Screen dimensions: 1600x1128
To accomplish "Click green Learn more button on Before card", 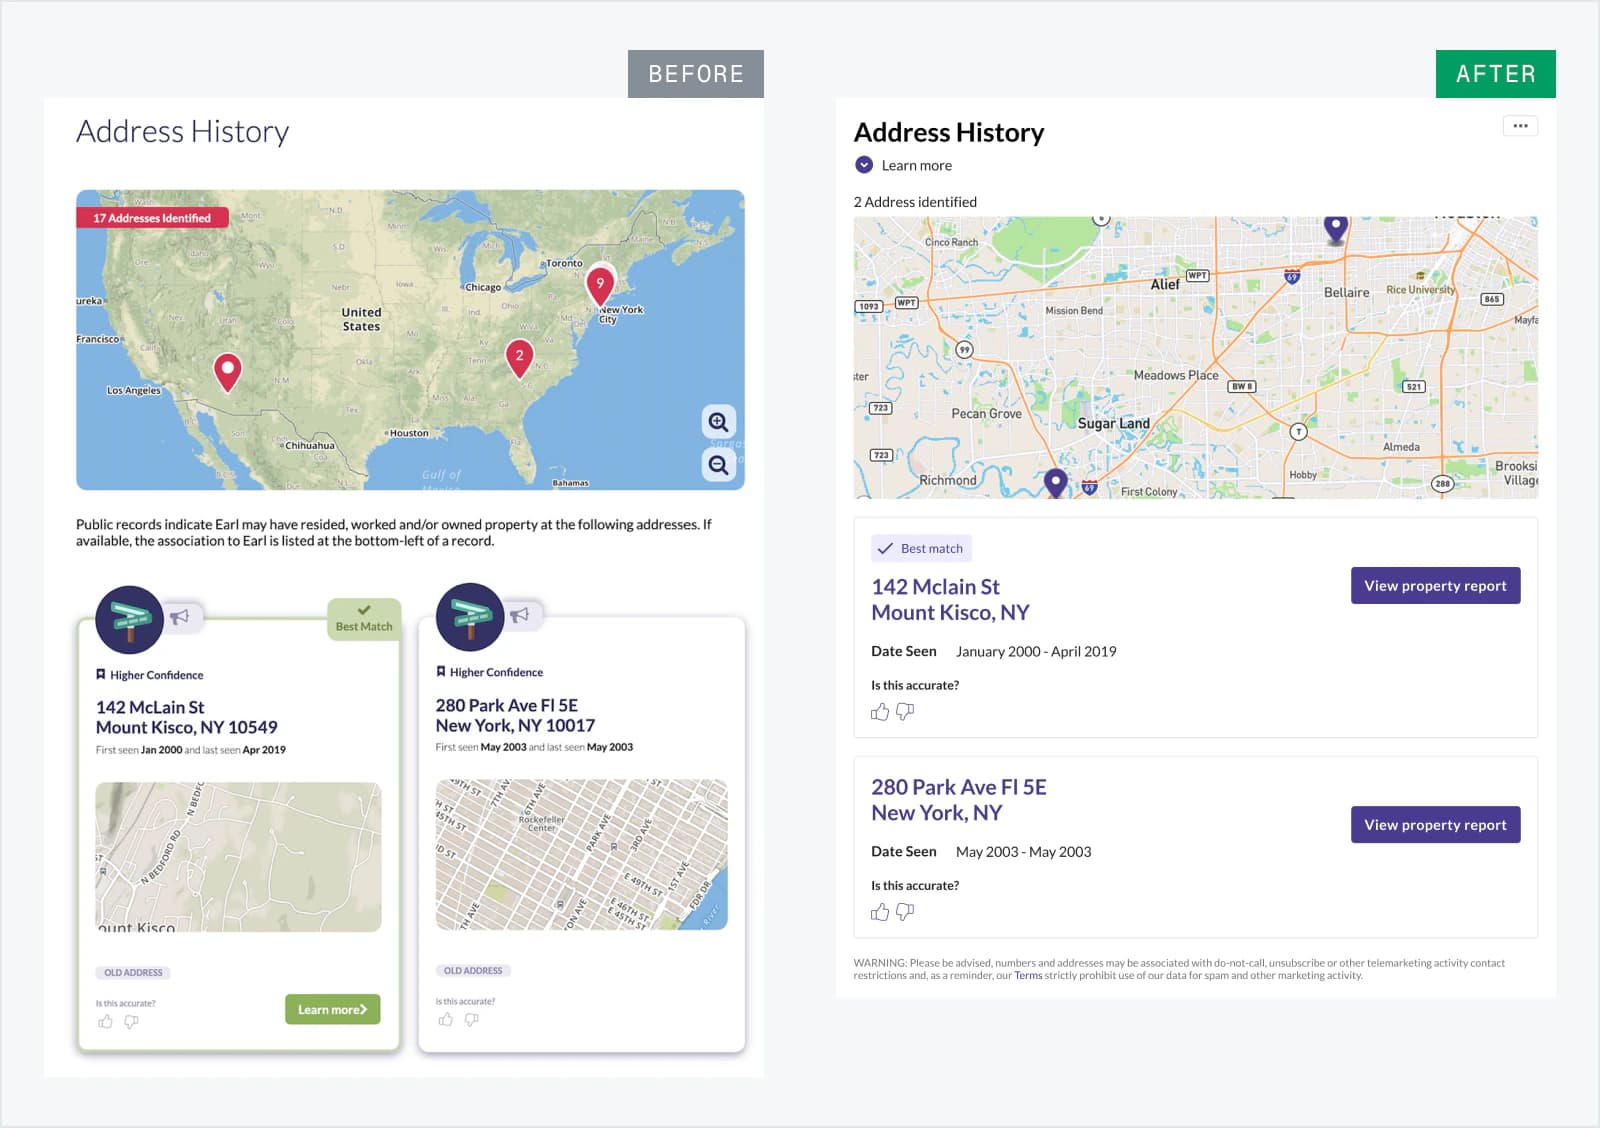I will pyautogui.click(x=332, y=1009).
